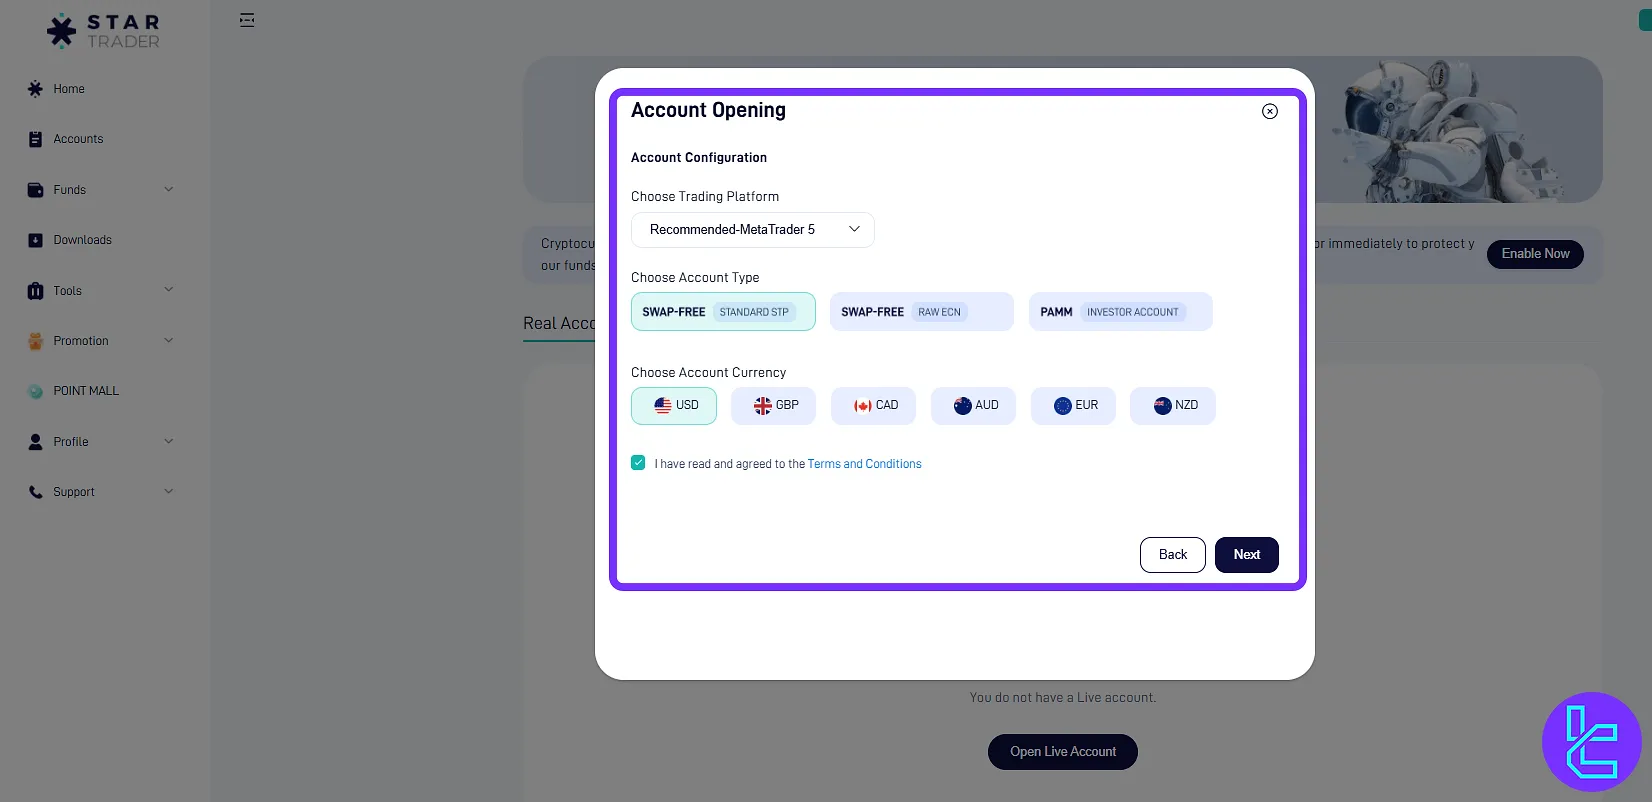The width and height of the screenshot is (1652, 802).
Task: Open Accounts via its clipboard icon
Action: pos(35,139)
